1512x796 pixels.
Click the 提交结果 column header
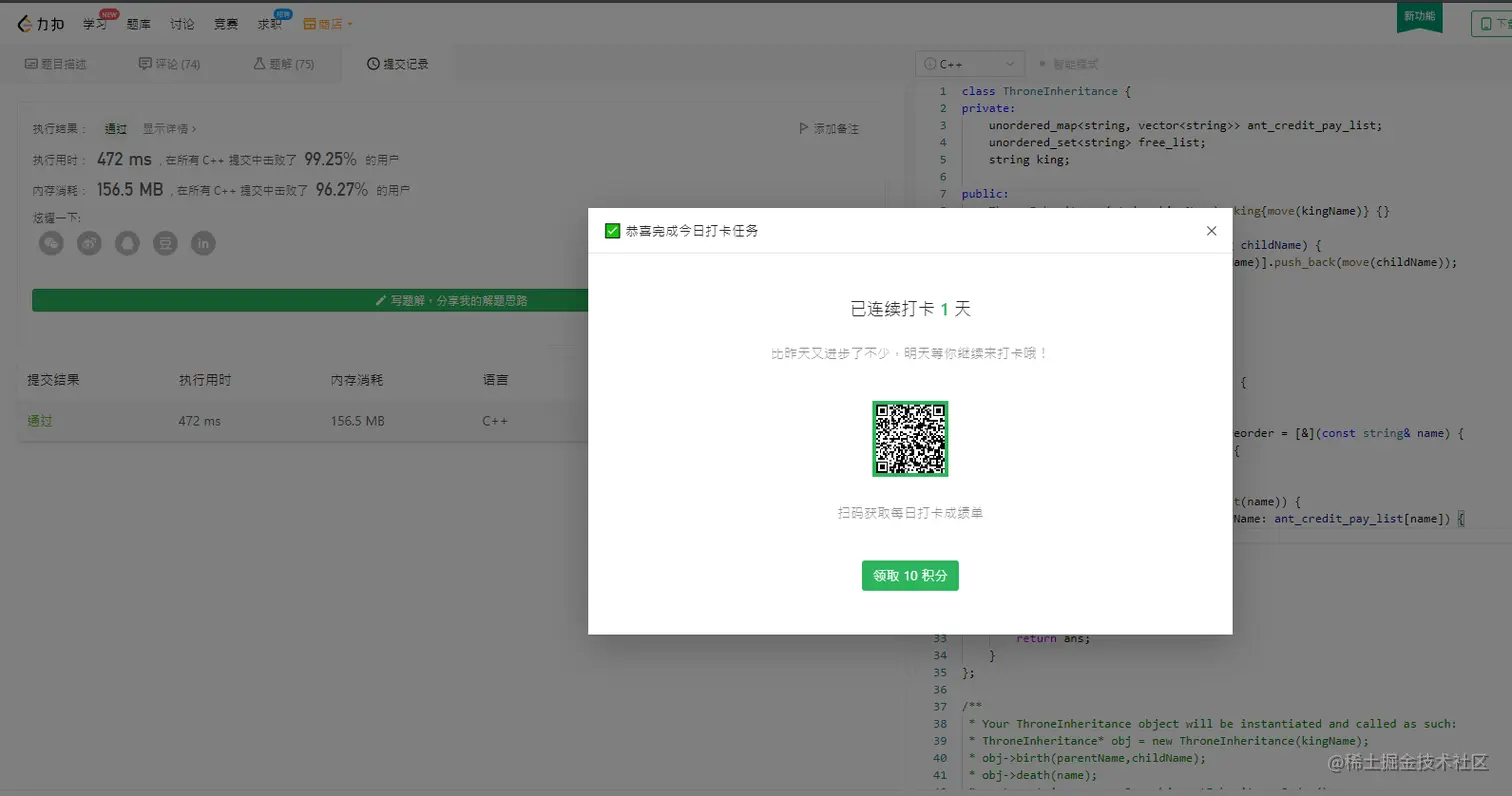[x=53, y=380]
